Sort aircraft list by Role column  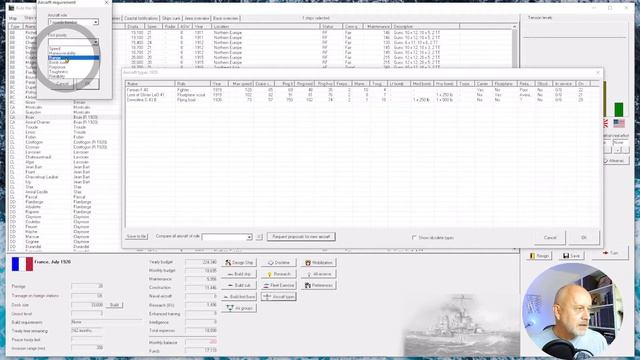click(x=193, y=84)
